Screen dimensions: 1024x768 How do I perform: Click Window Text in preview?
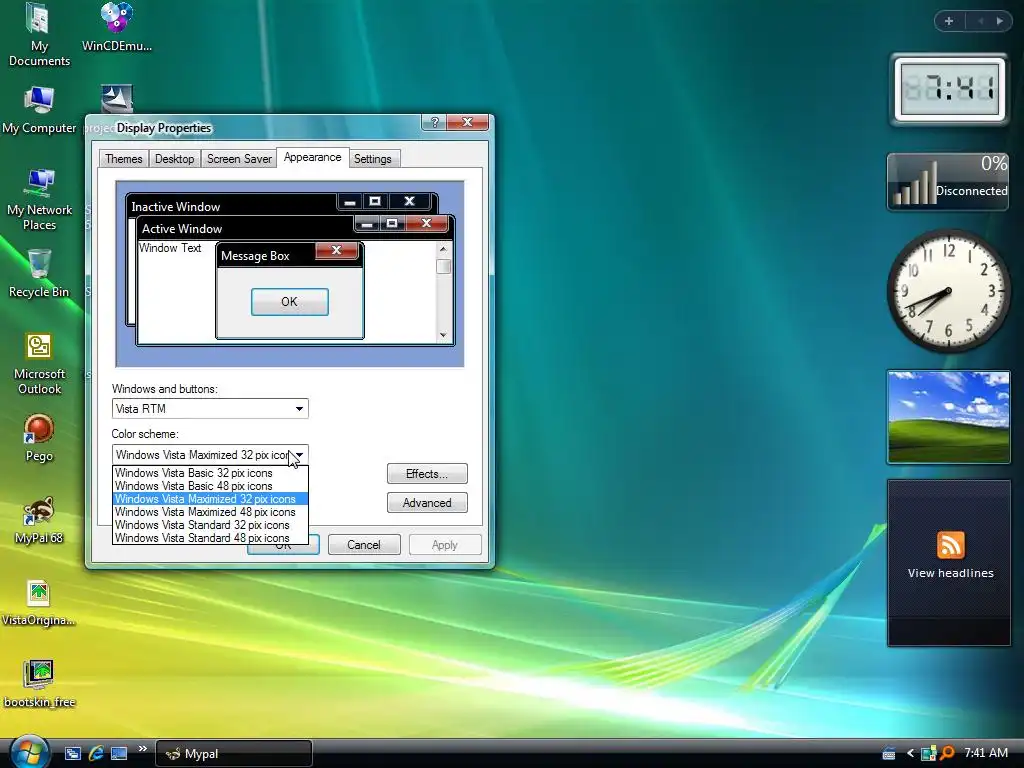pyautogui.click(x=170, y=248)
